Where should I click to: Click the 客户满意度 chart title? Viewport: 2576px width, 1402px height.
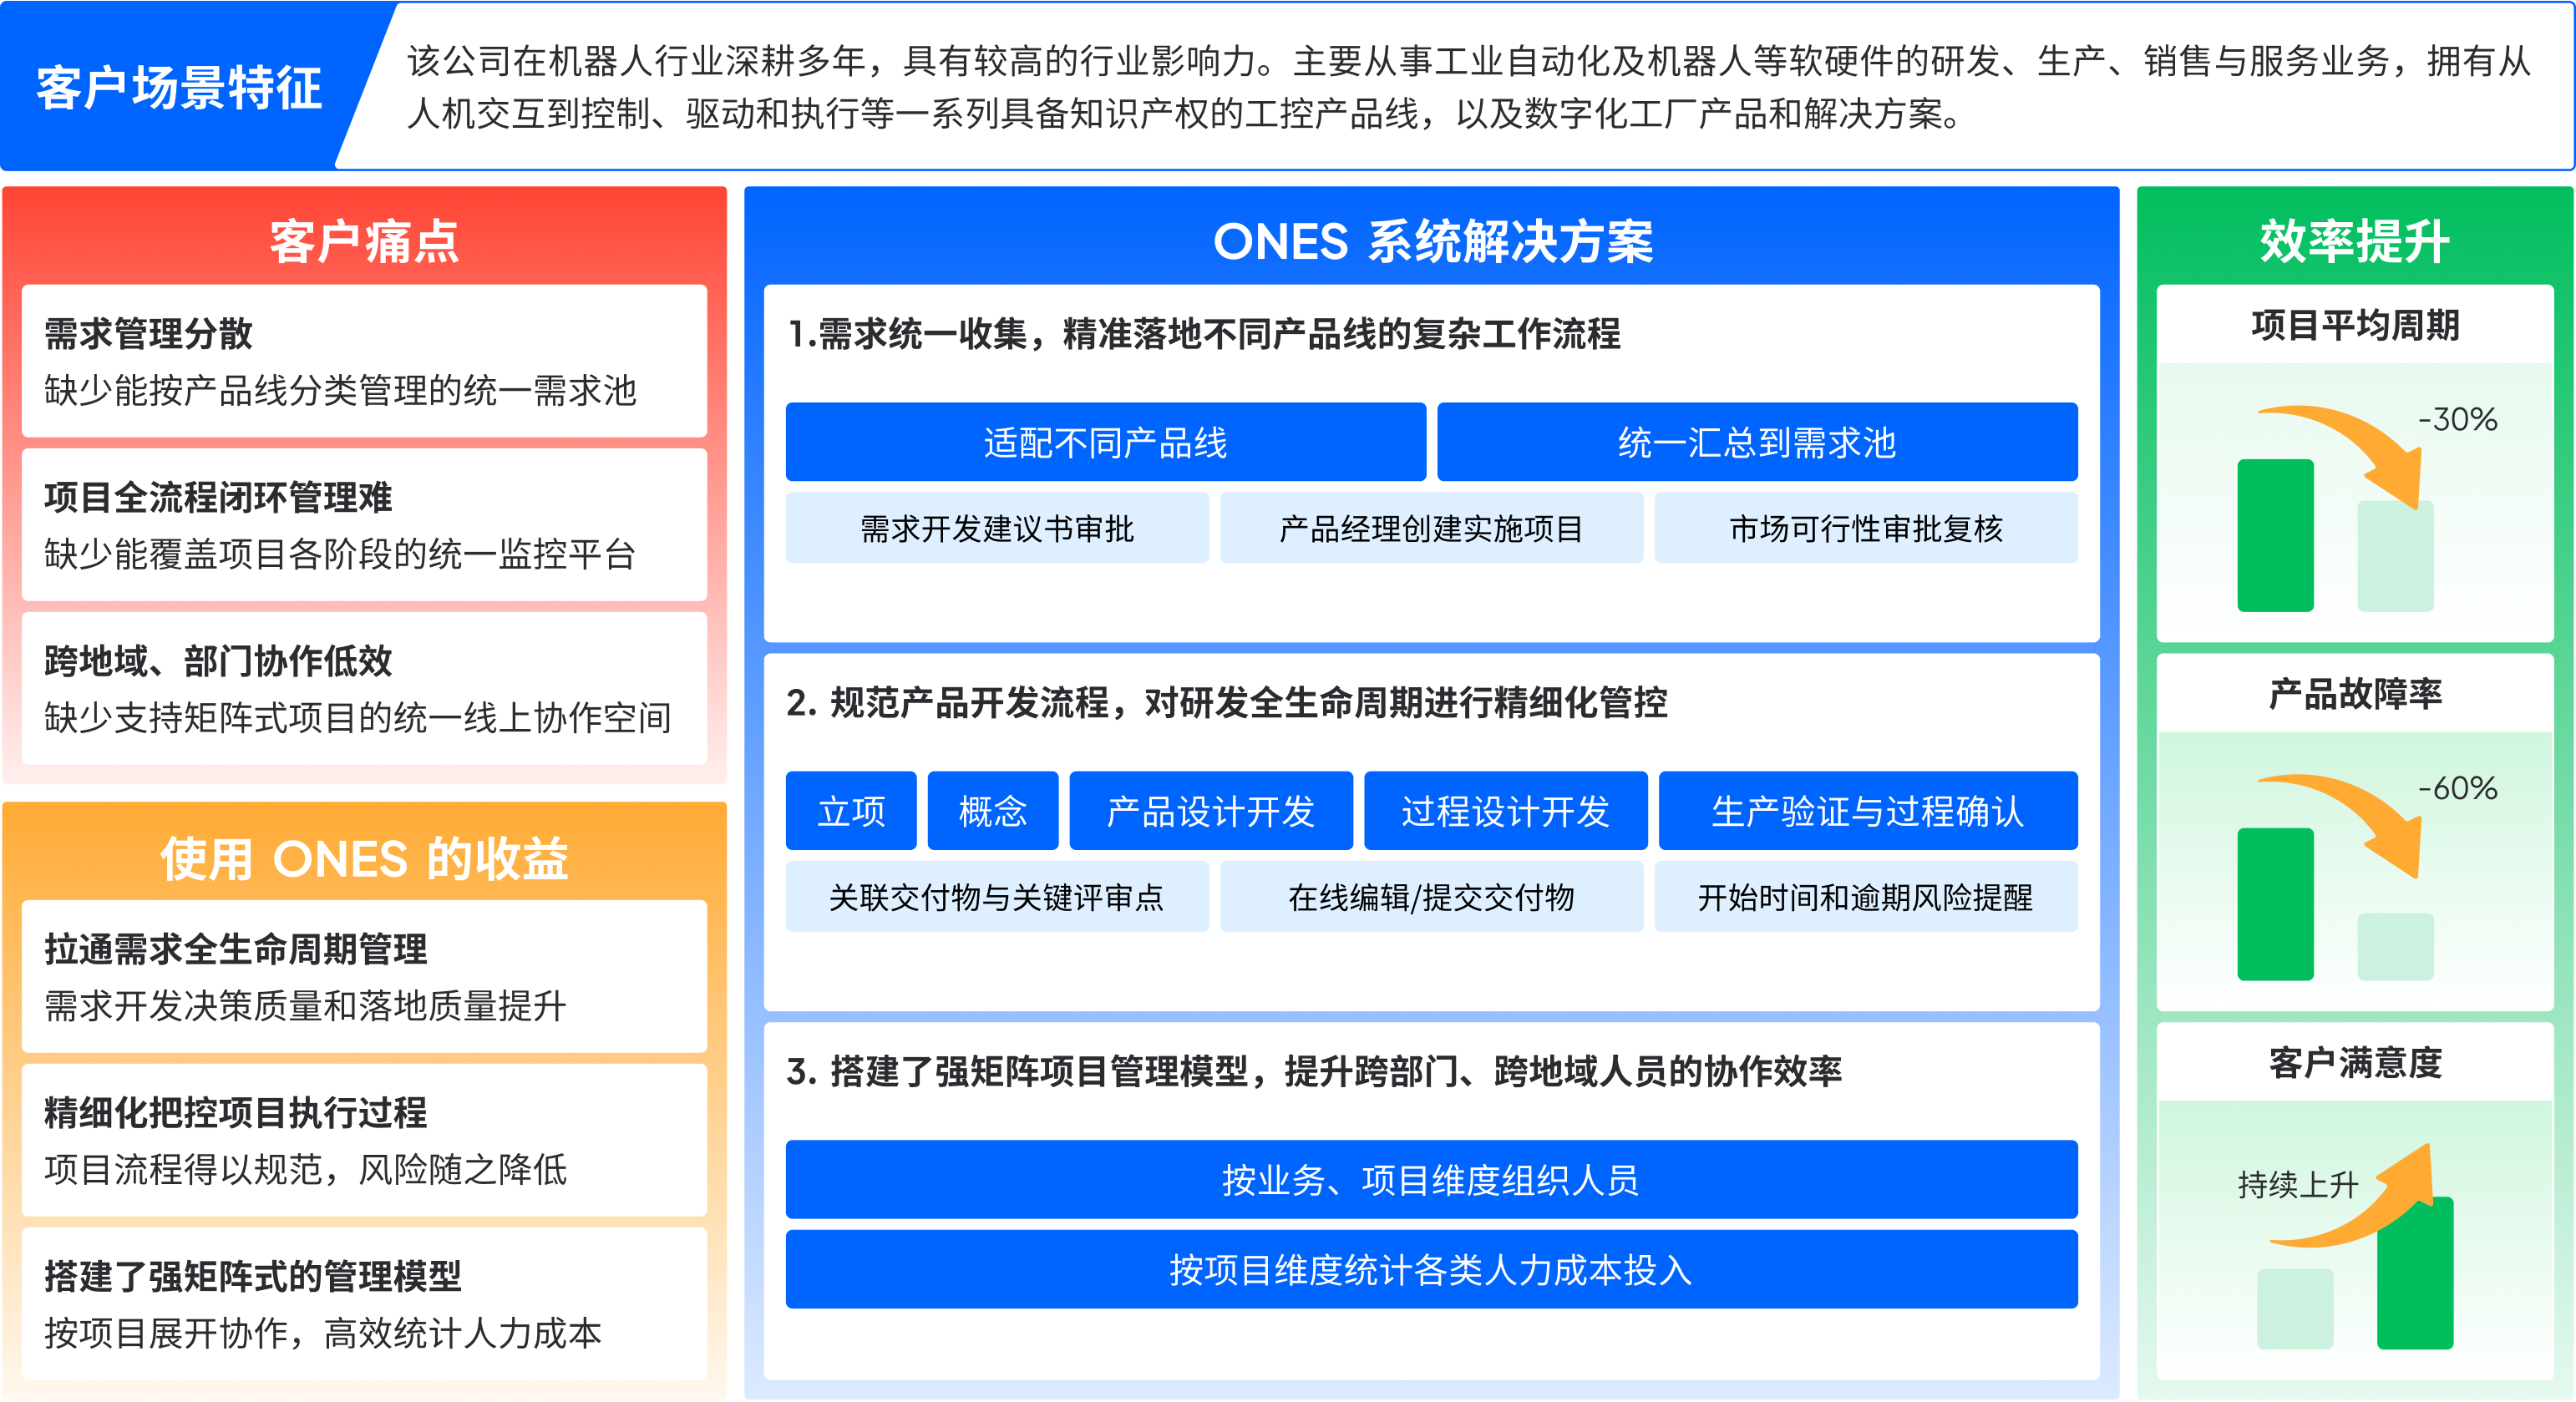2355,1063
